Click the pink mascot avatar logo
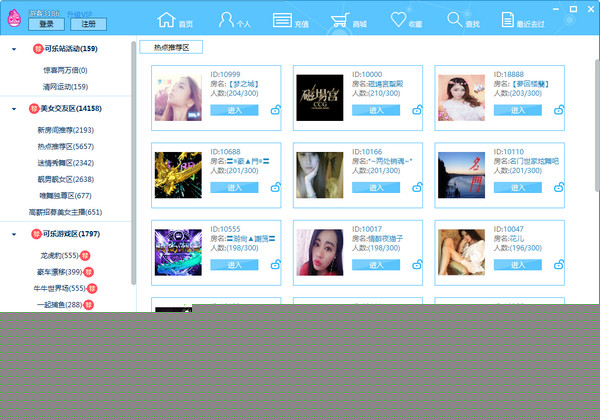Image resolution: width=600 pixels, height=420 pixels. click(14, 18)
